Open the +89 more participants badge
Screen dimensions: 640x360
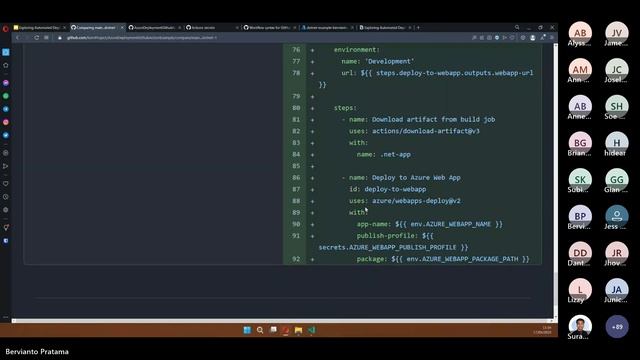click(617, 327)
